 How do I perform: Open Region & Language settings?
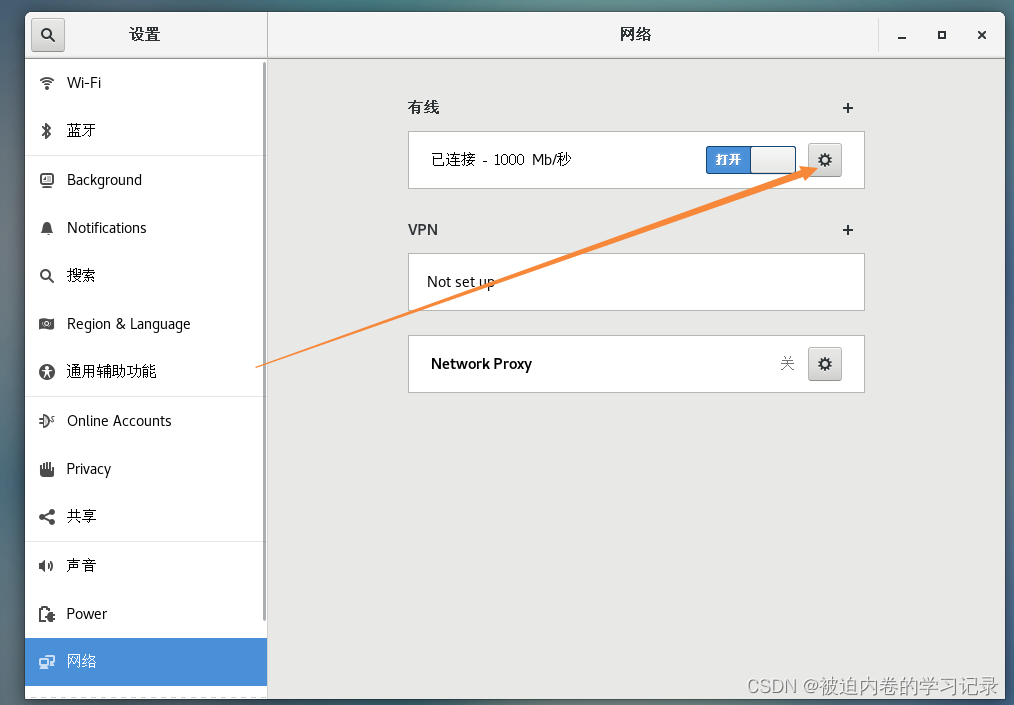click(x=145, y=323)
